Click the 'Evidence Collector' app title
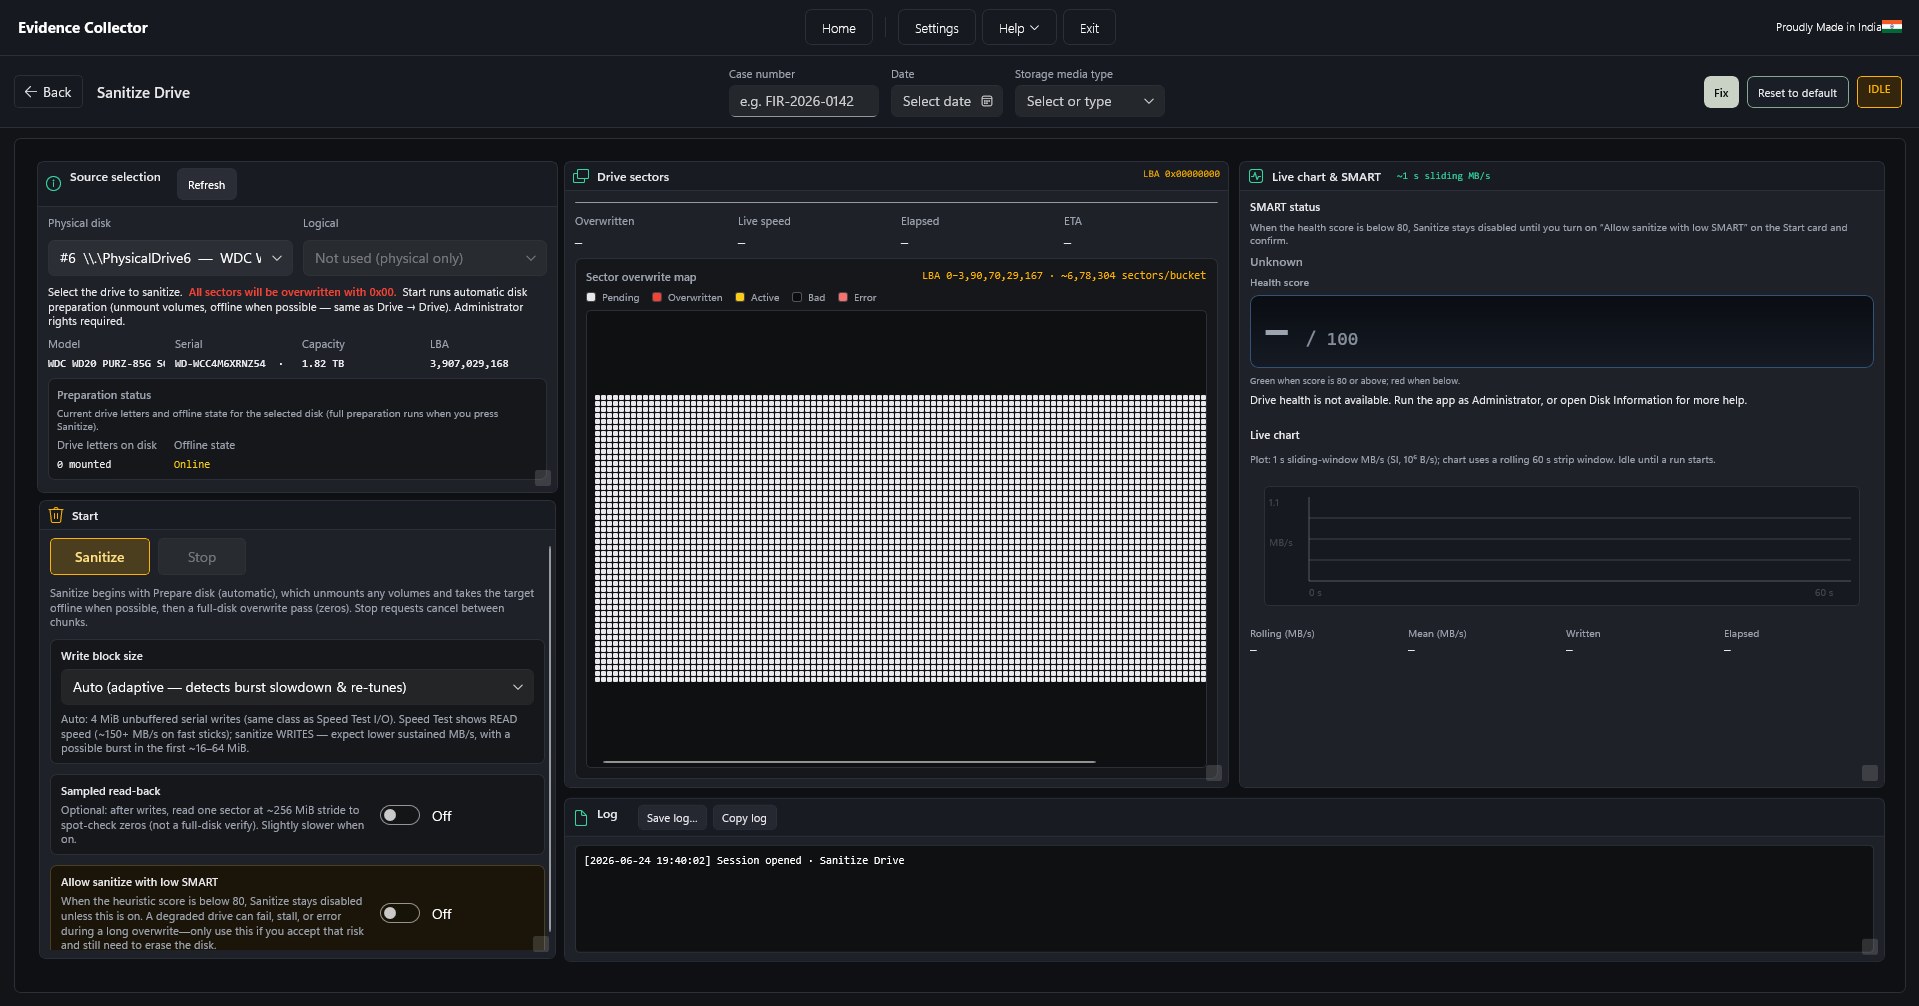This screenshot has width=1919, height=1006. [x=83, y=28]
